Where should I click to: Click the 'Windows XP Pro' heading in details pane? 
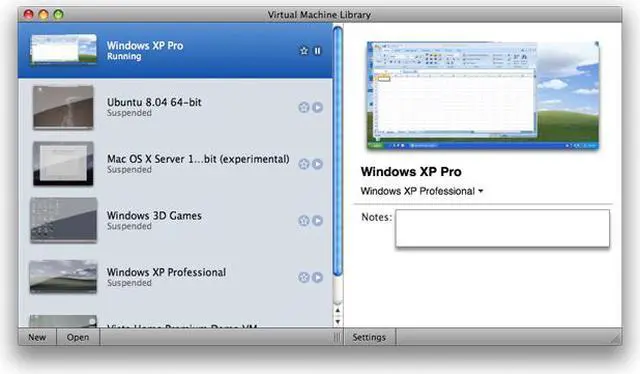pyautogui.click(x=411, y=172)
